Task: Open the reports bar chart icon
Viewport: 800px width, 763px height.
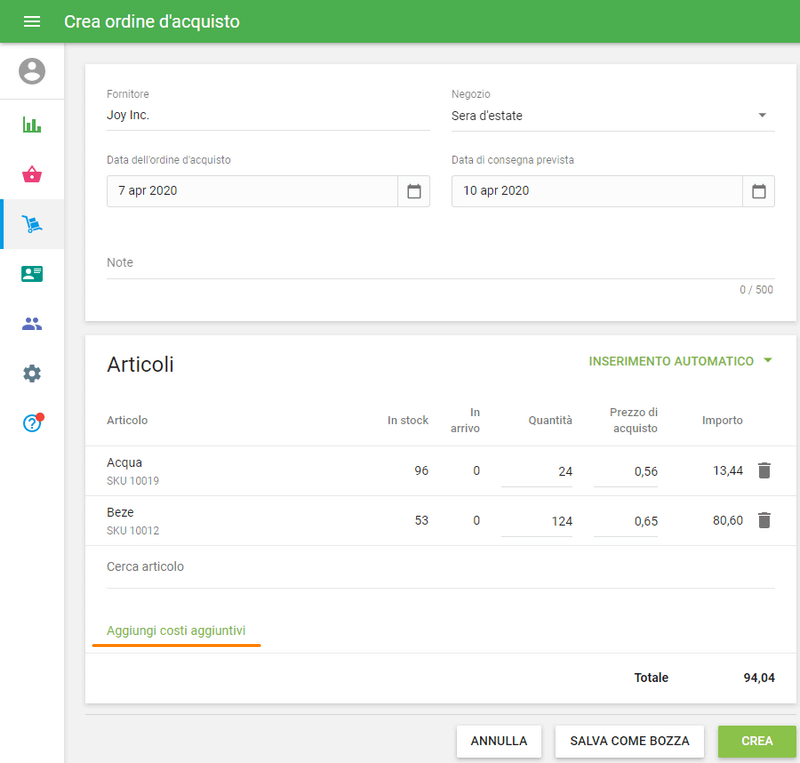Action: [32, 125]
